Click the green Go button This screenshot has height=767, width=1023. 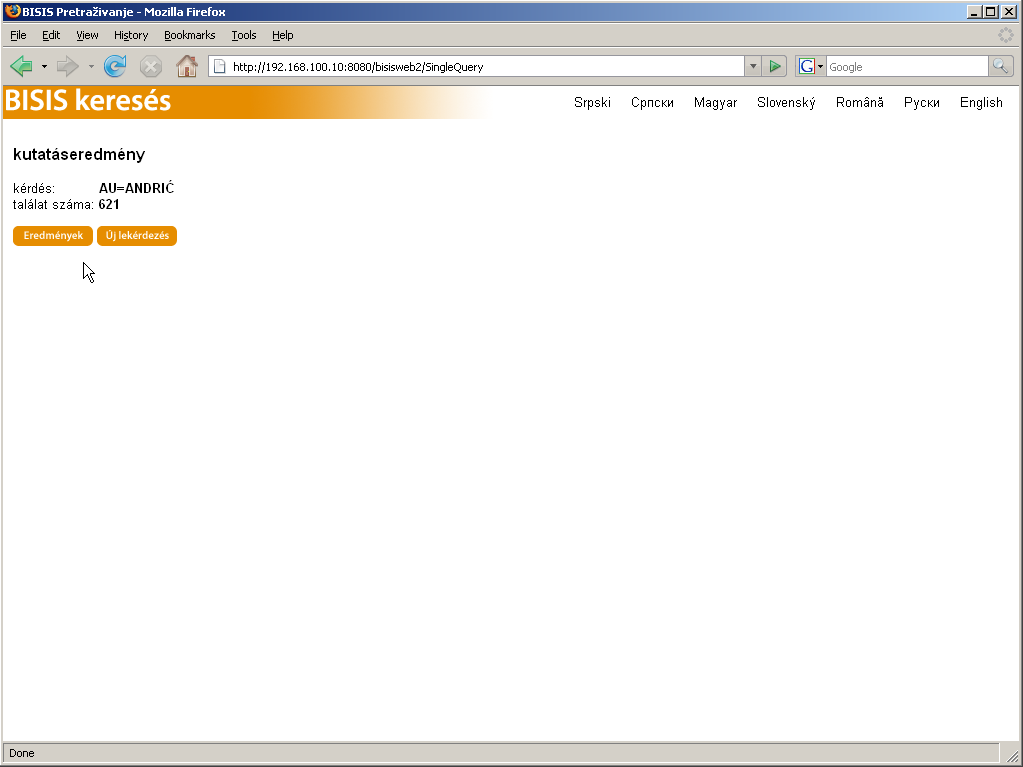click(x=775, y=67)
